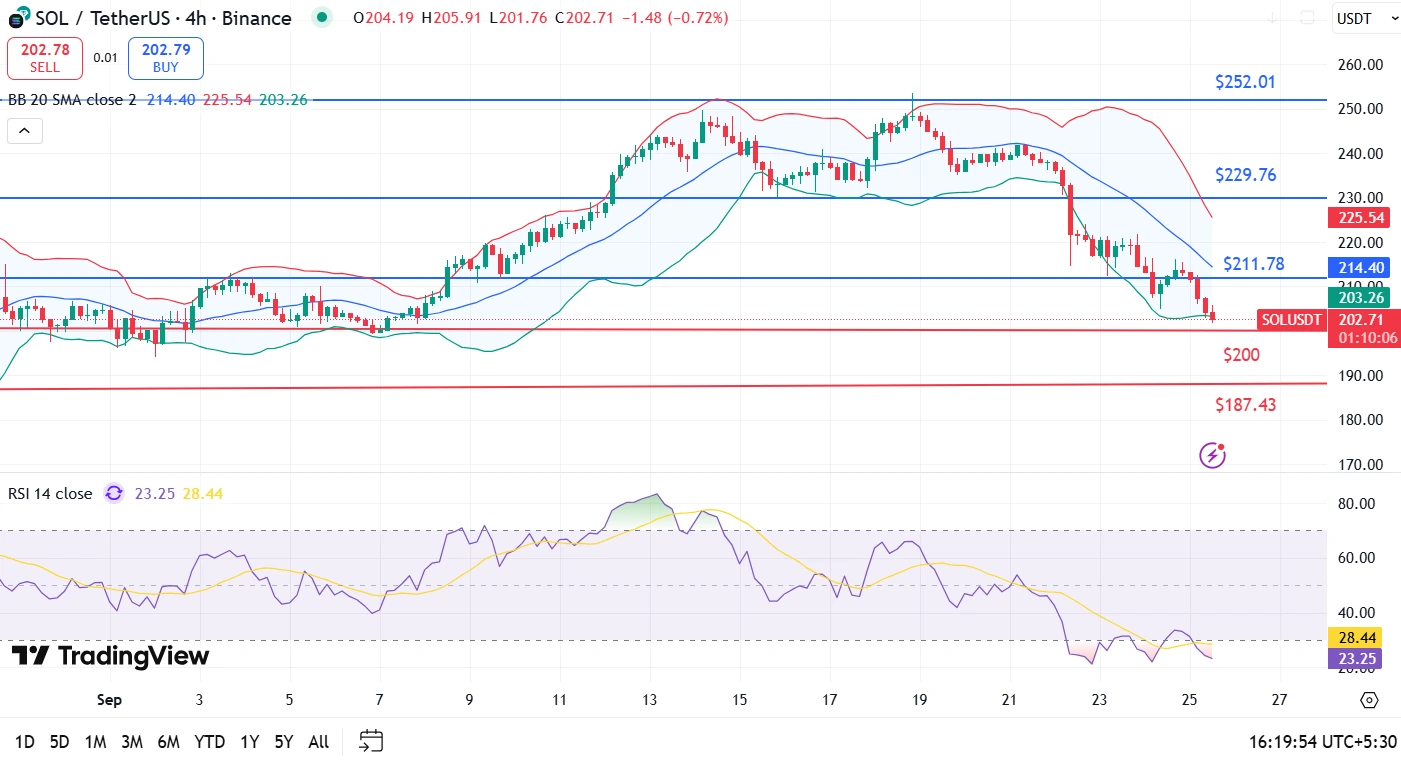Click the SOL coin logo icon
This screenshot has width=1401, height=762.
tap(17, 18)
